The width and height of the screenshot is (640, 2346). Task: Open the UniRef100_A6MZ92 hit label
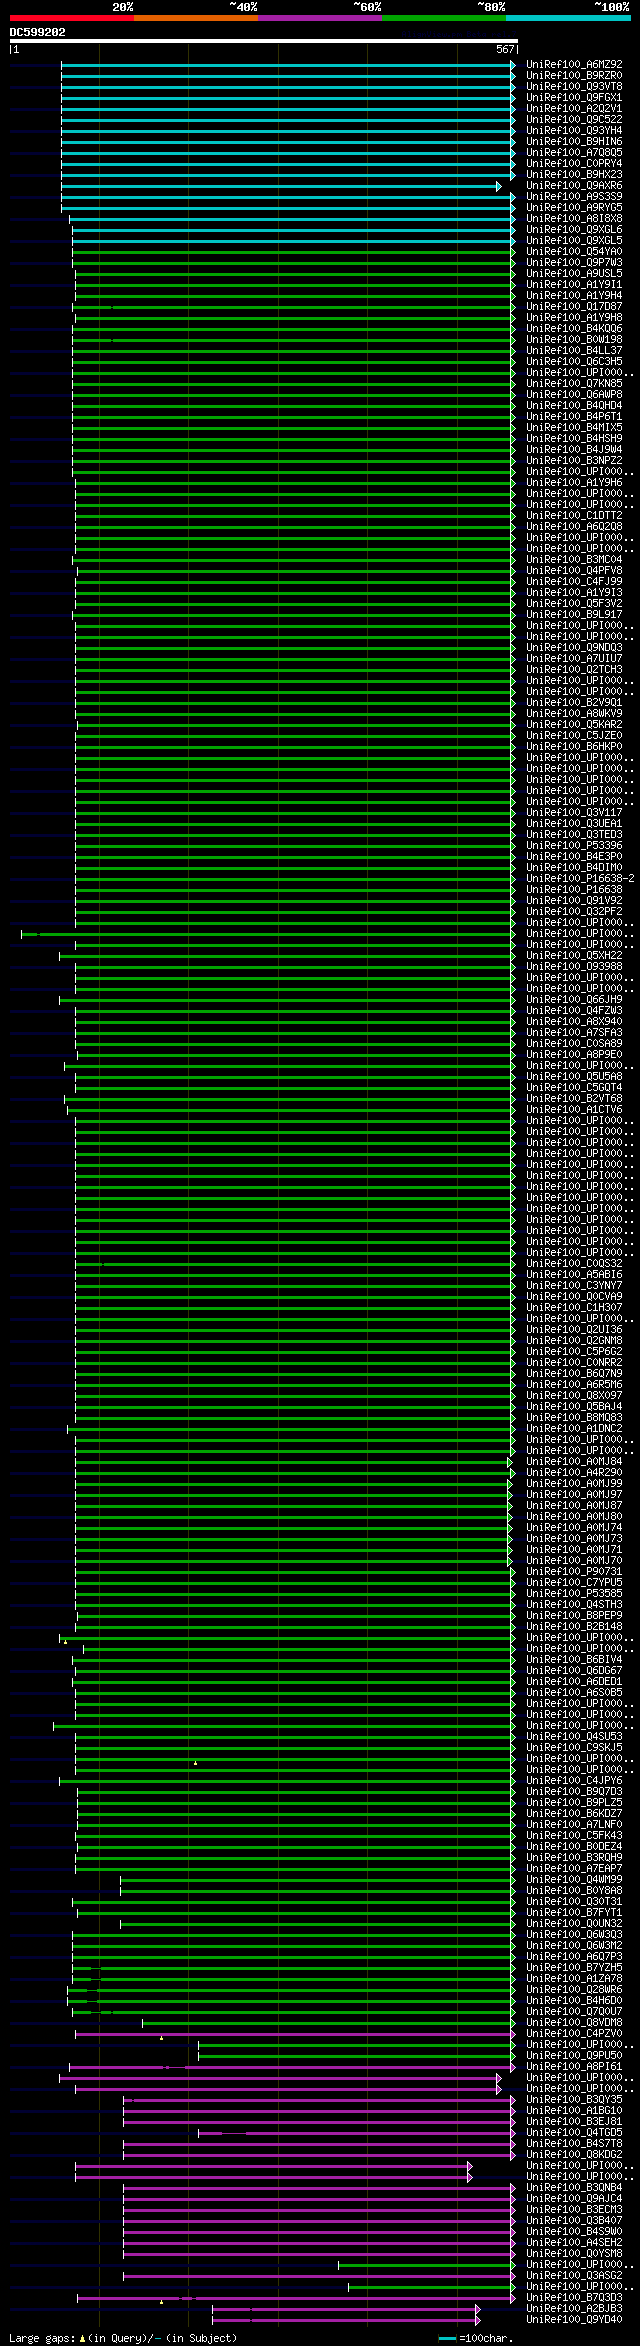574,65
